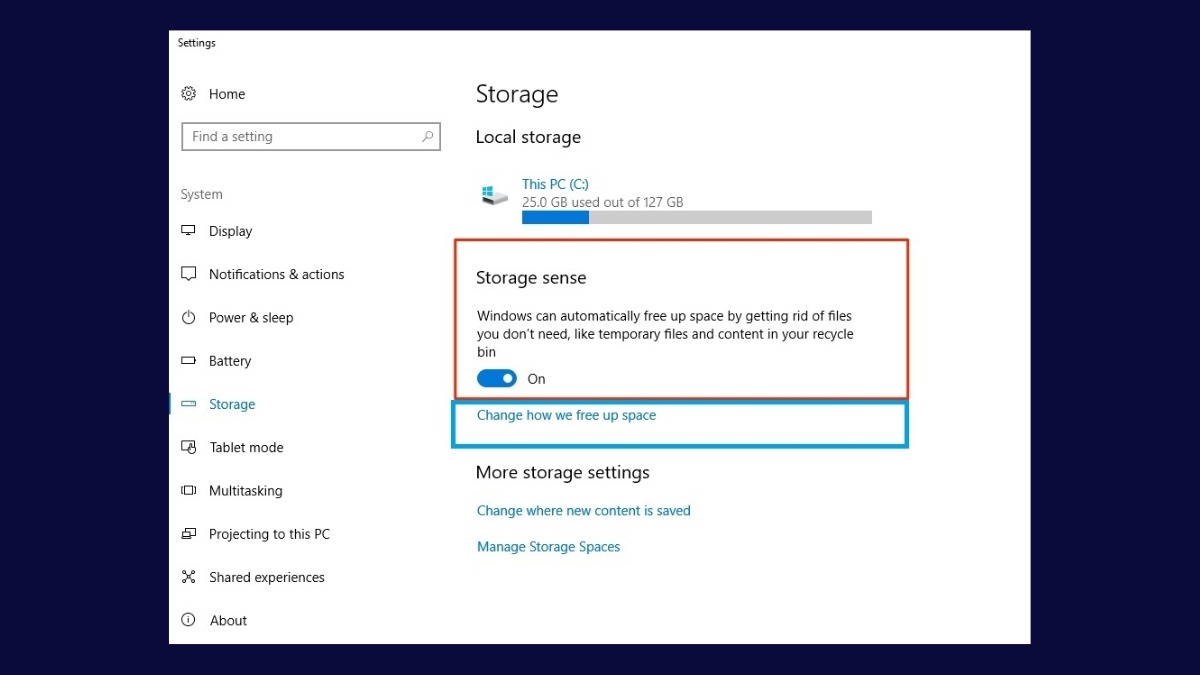
Task: Click the Settings window title
Action: click(197, 43)
